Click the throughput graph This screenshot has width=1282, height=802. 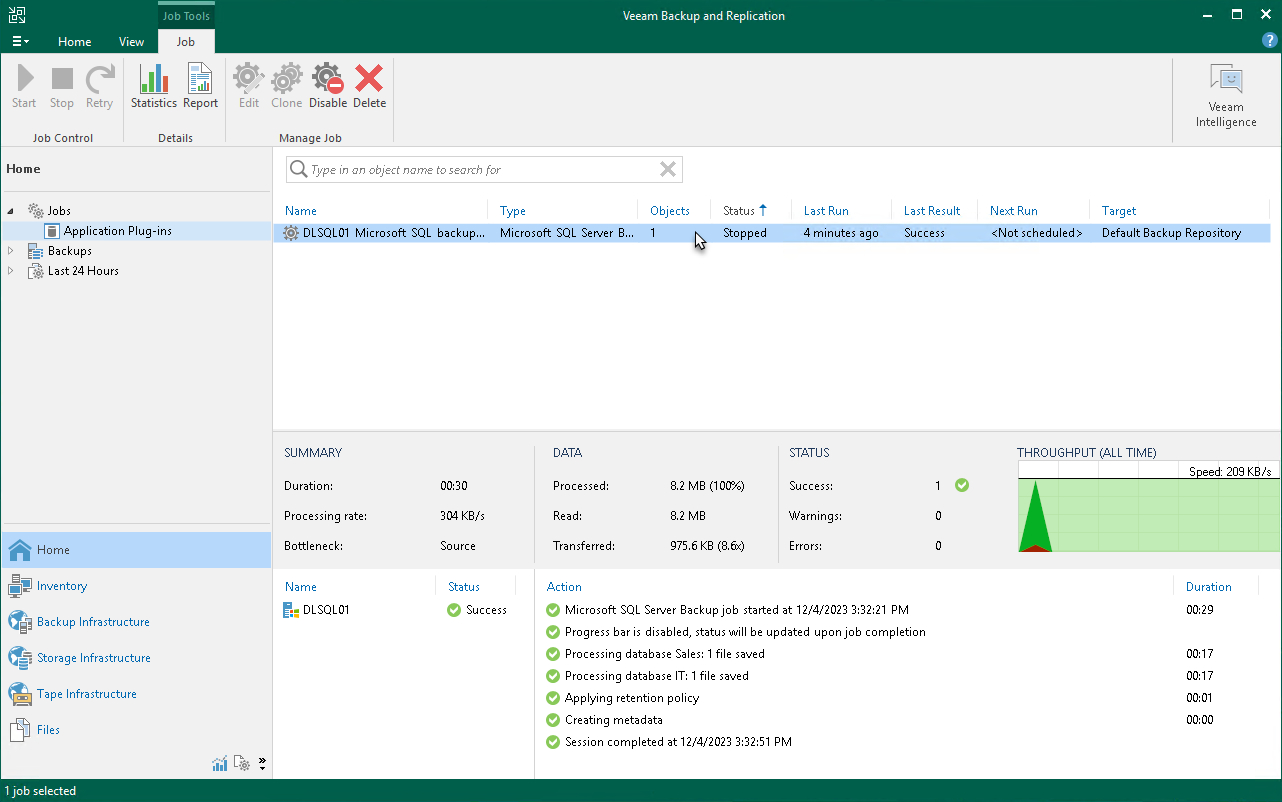tap(1148, 507)
